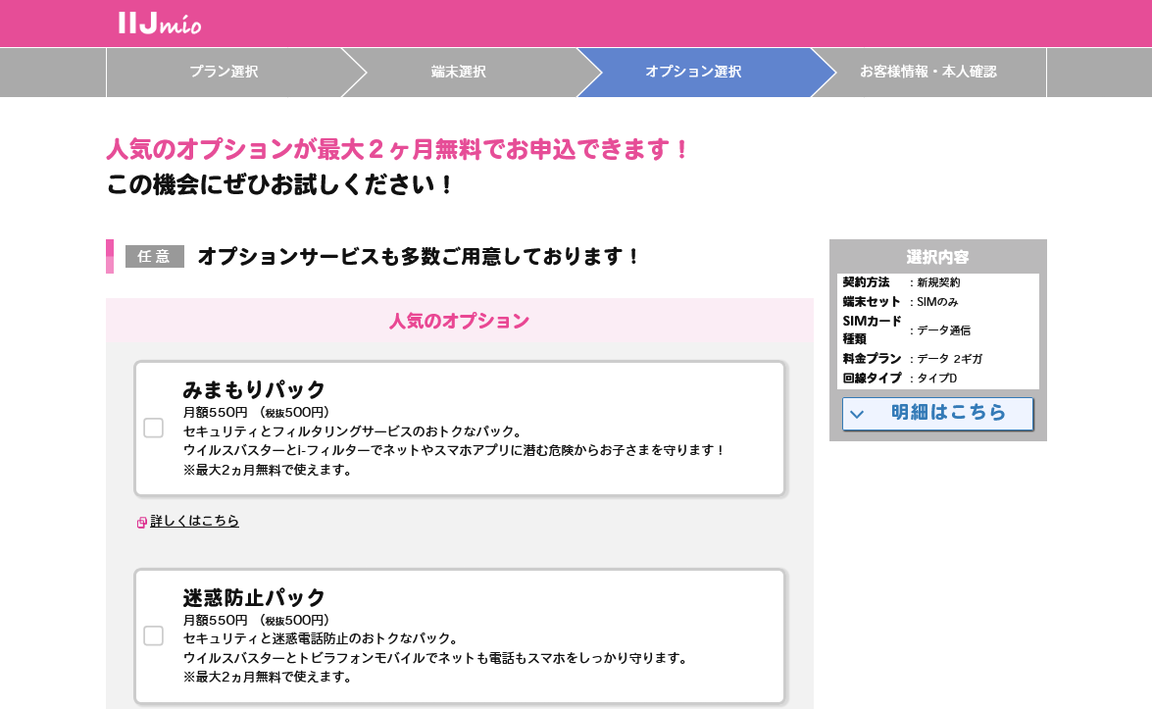Select the 料金プラン row in the summary

[937, 359]
